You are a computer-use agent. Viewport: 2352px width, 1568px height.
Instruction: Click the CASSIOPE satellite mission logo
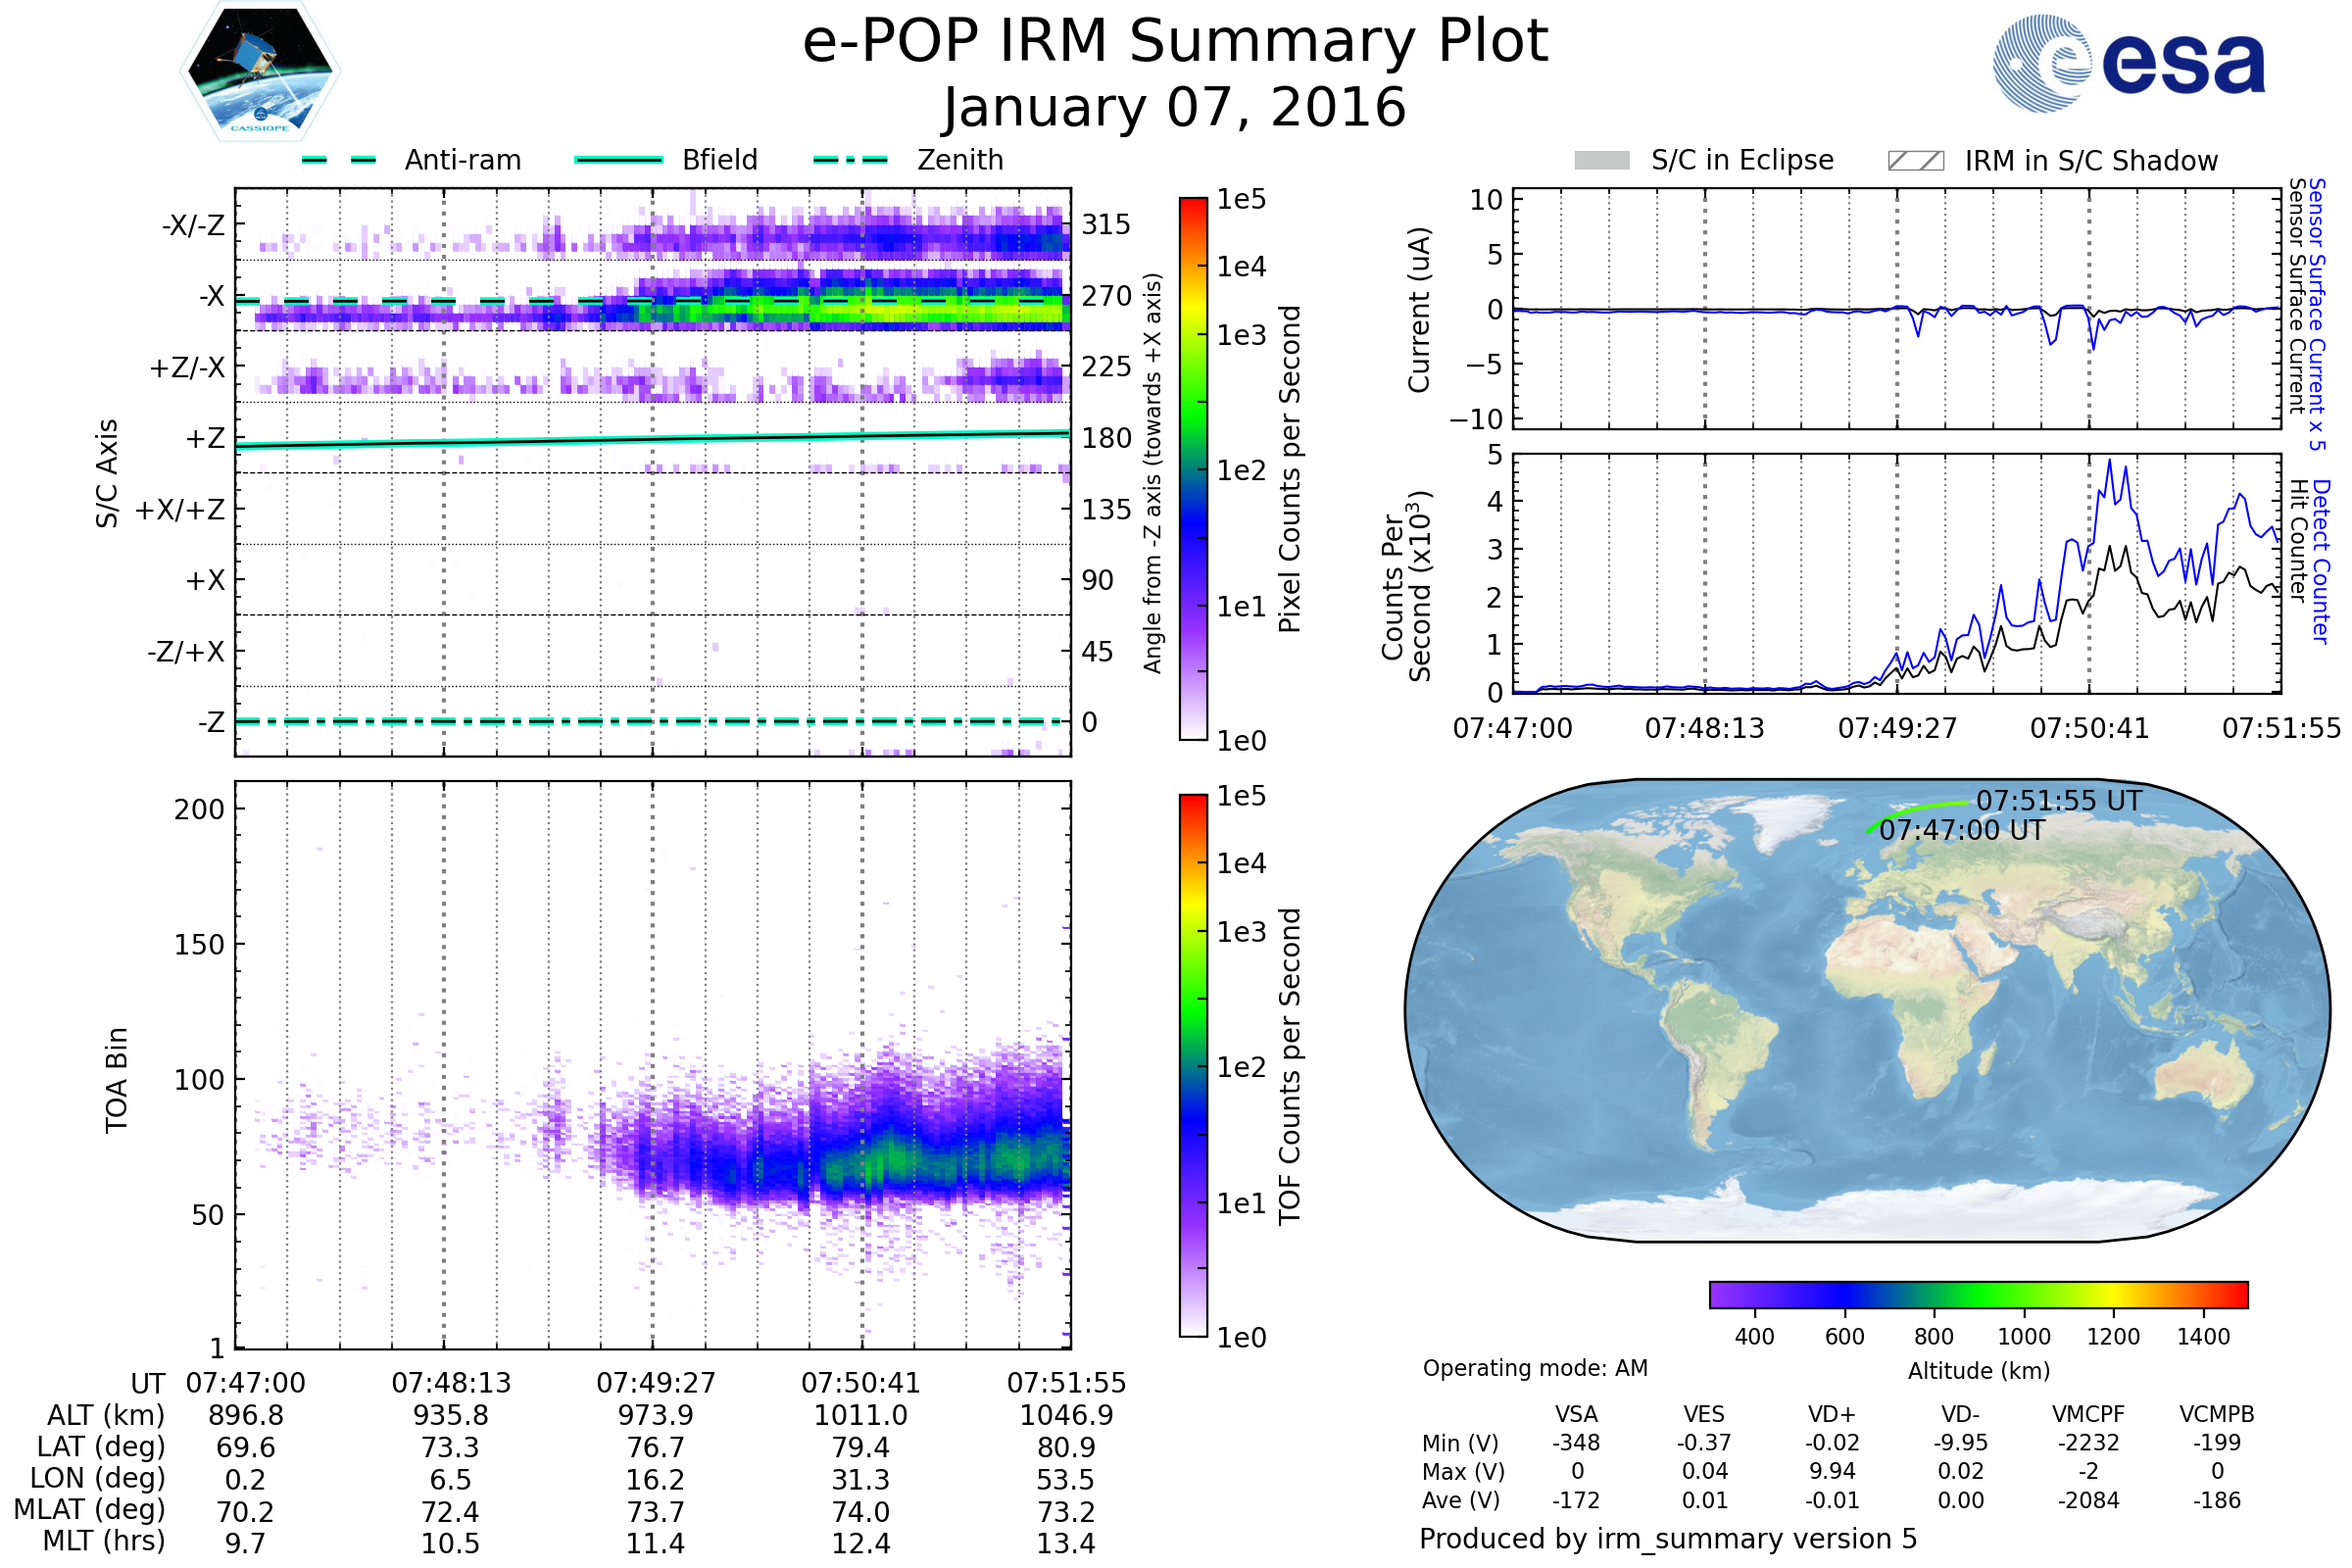260,72
